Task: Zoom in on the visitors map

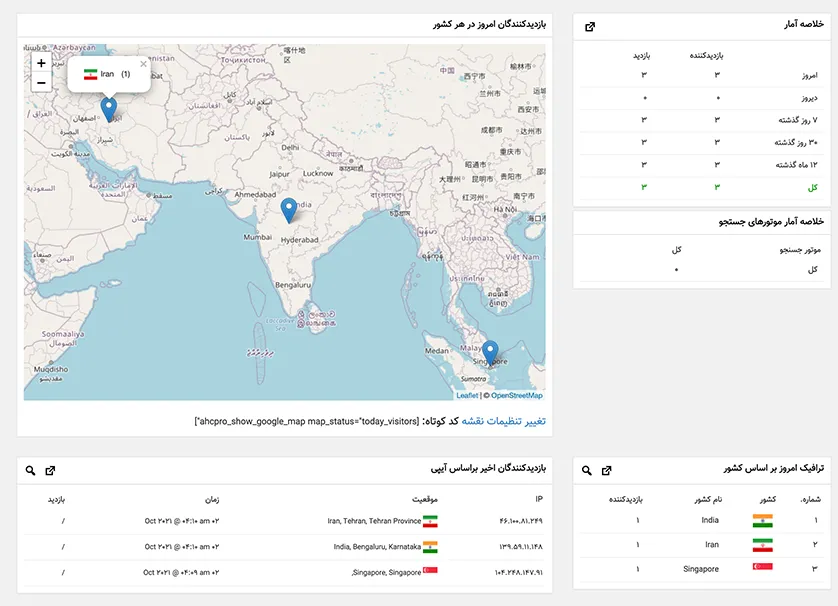Action: pyautogui.click(x=41, y=63)
